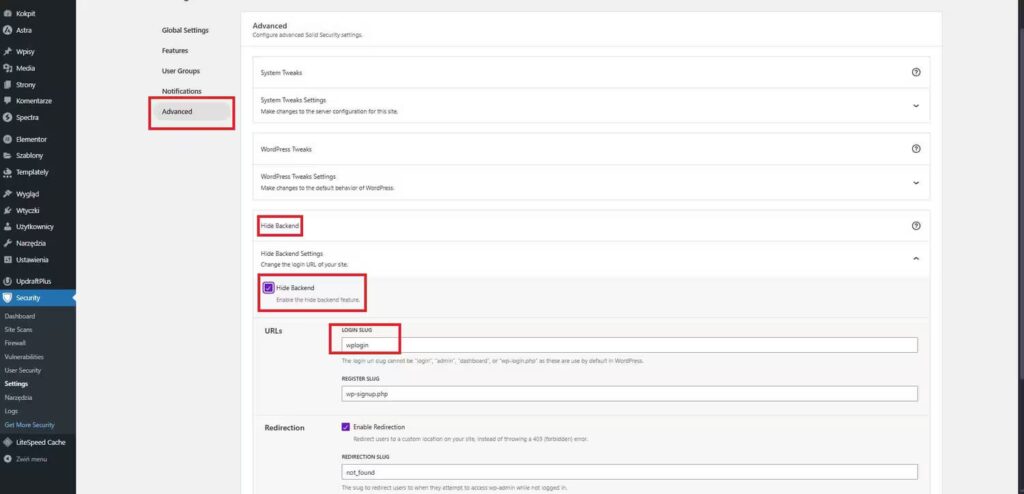Click the System Tweaks section heading
The width and height of the screenshot is (1024, 494).
coord(281,73)
